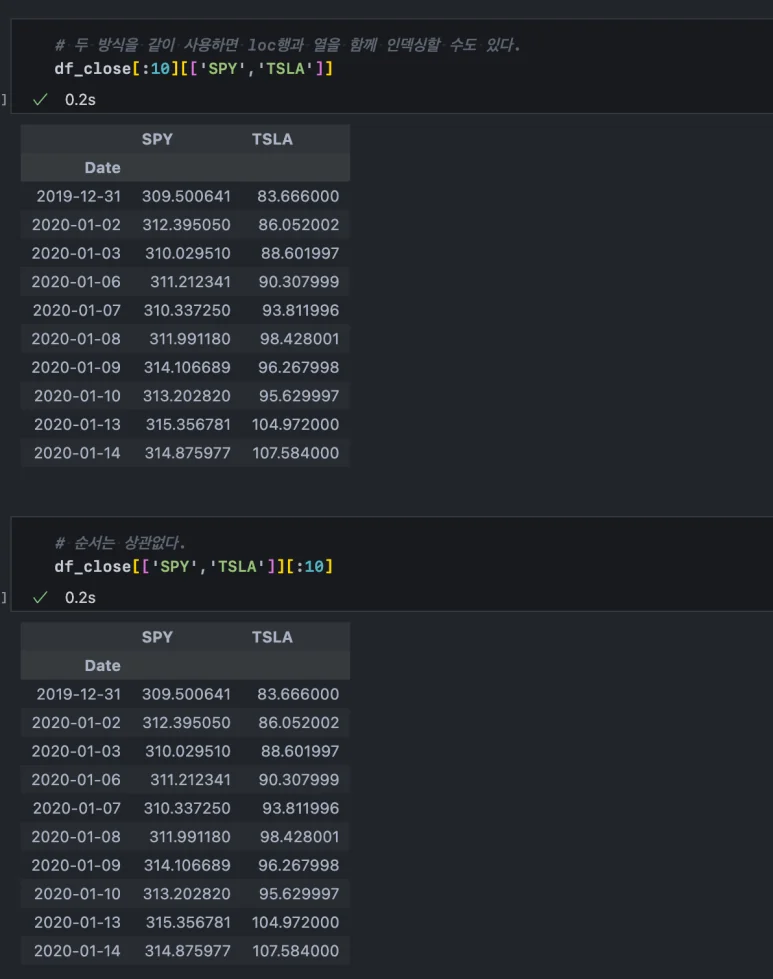Click the Date index header in the second table
The width and height of the screenshot is (773, 979).
coord(102,666)
